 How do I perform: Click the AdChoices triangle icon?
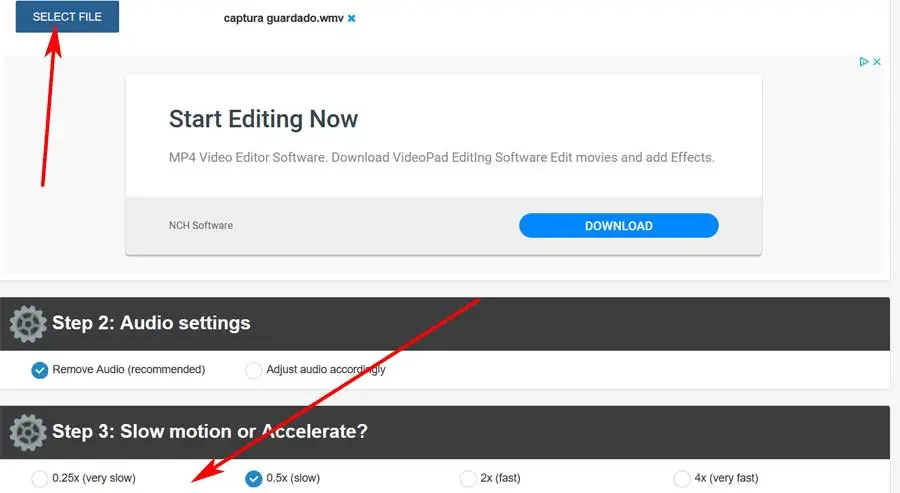[x=864, y=62]
